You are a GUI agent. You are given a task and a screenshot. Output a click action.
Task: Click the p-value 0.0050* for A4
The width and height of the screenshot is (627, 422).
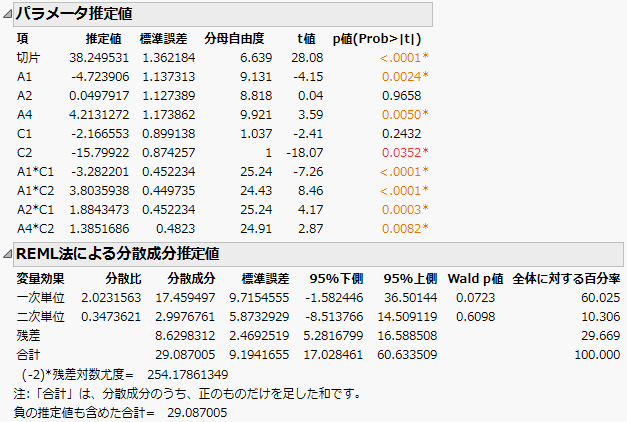tap(405, 114)
